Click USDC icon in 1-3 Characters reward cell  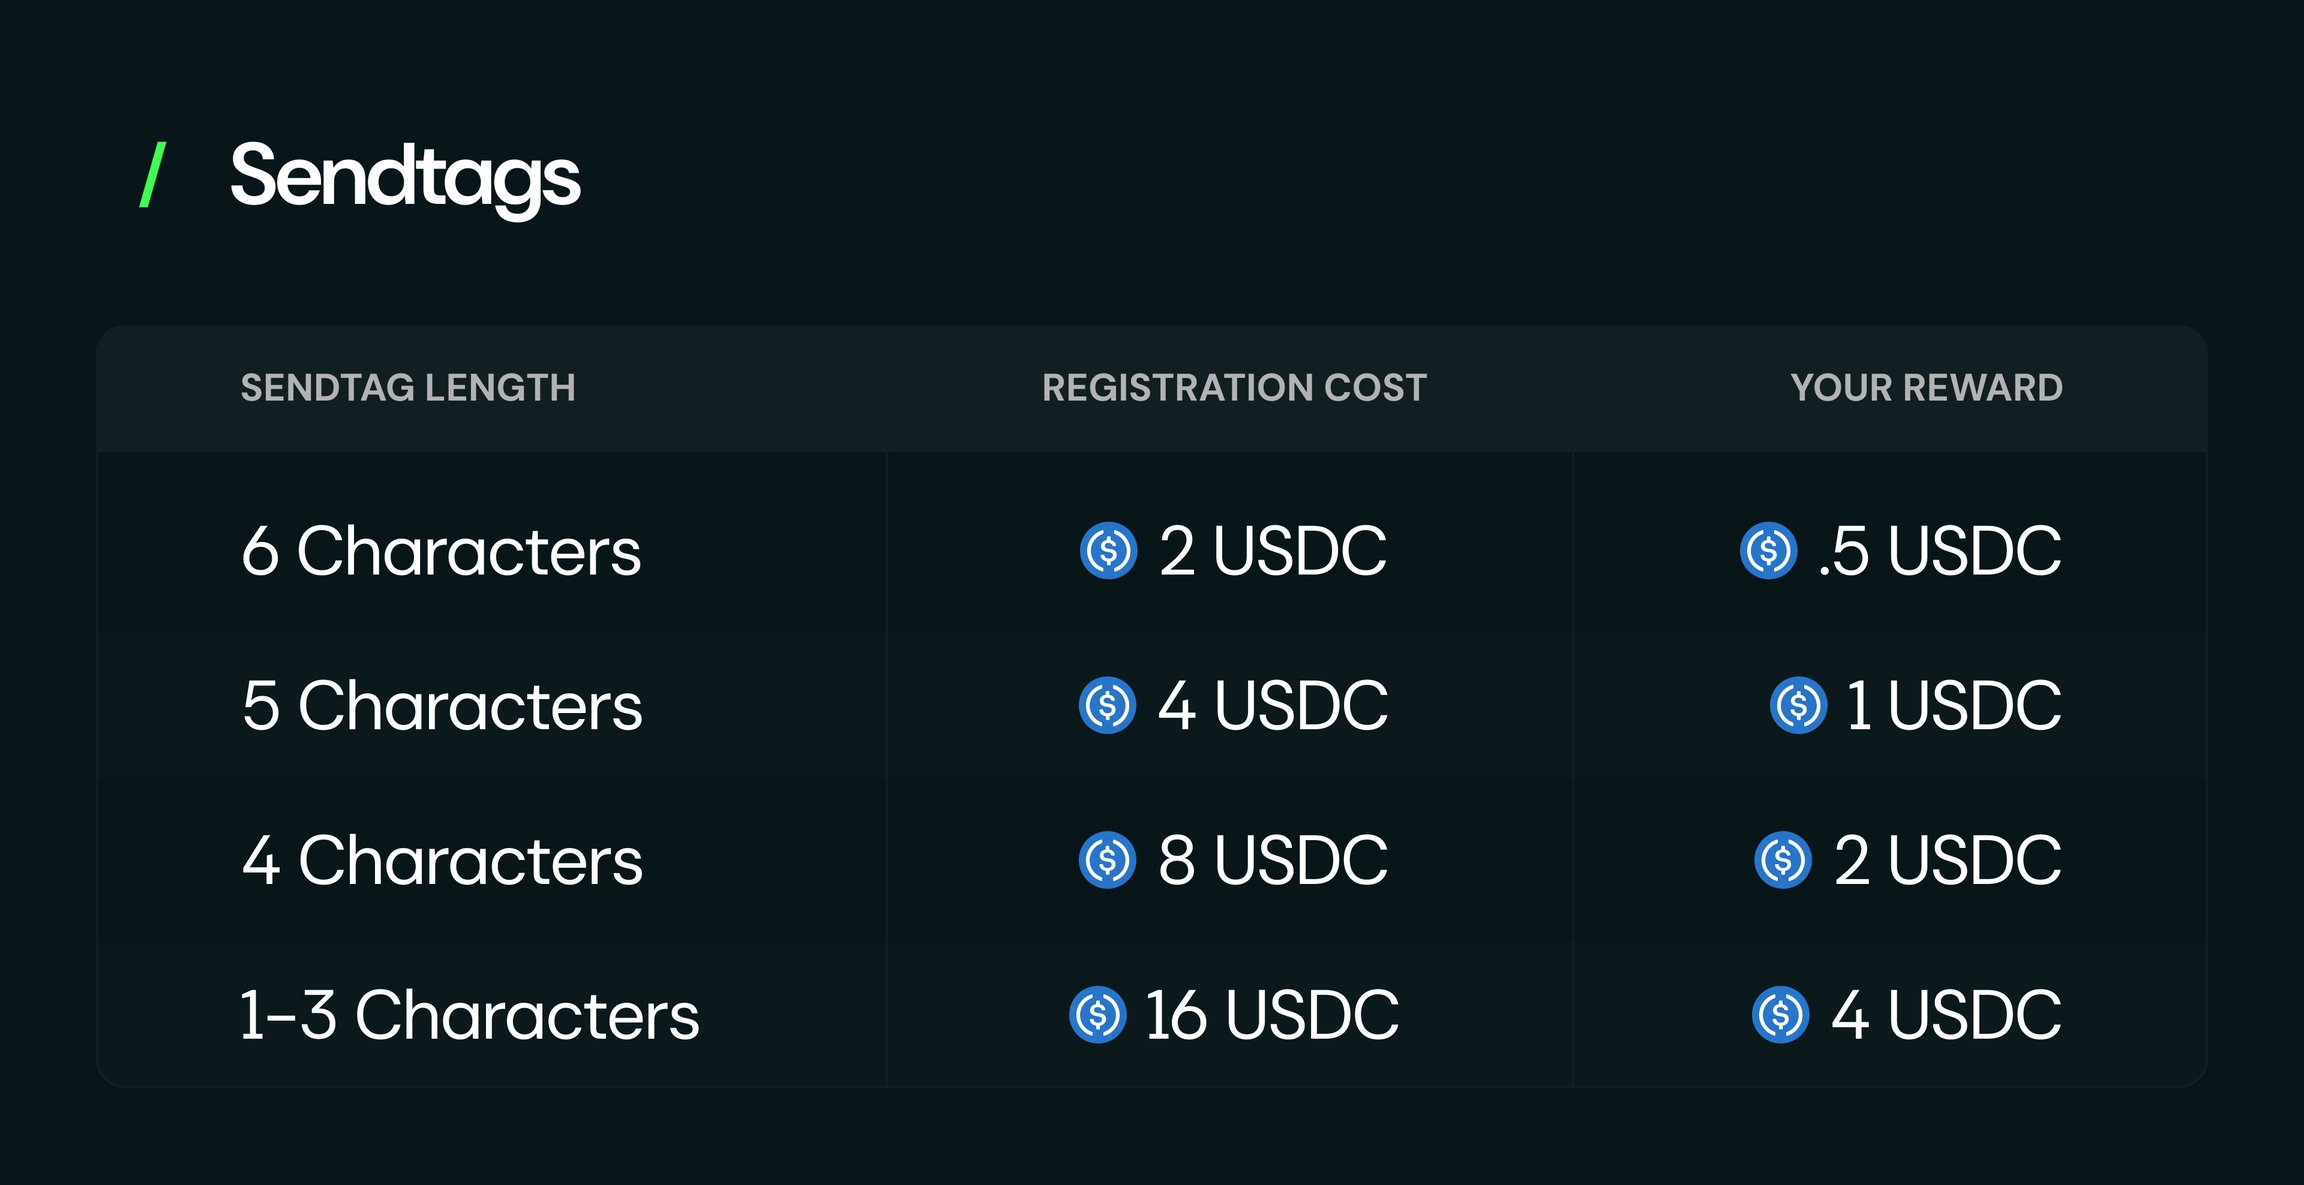(x=1780, y=1015)
